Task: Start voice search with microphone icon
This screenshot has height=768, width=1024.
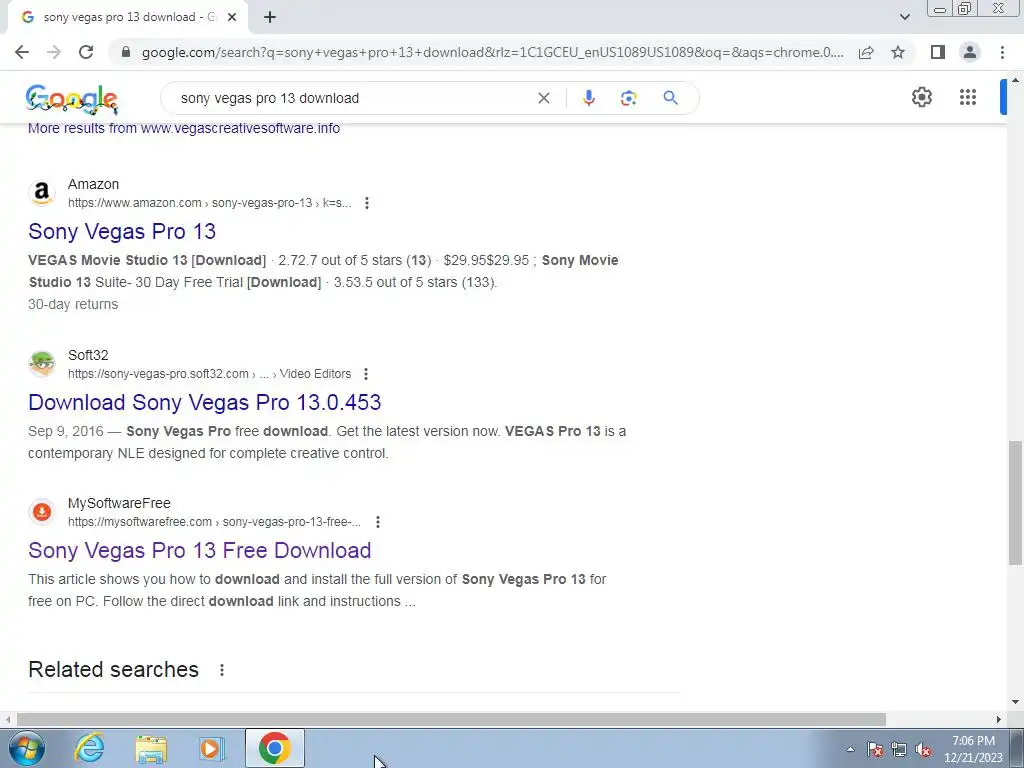Action: [588, 98]
